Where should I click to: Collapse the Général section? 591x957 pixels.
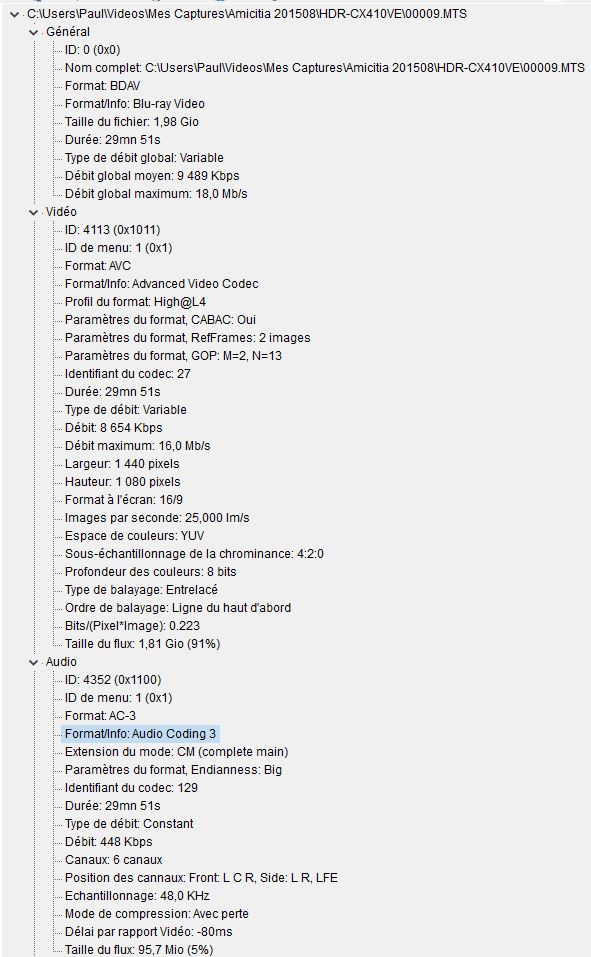(x=34, y=32)
